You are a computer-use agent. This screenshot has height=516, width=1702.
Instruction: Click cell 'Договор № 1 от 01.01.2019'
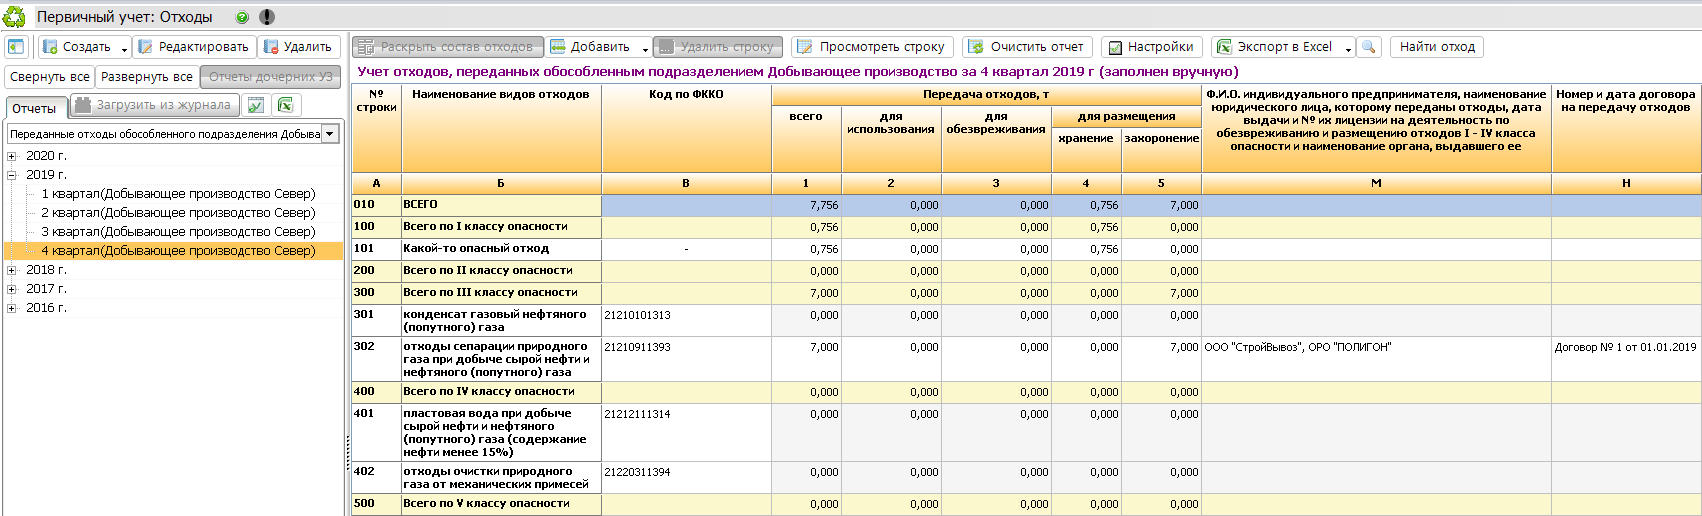pos(1626,359)
